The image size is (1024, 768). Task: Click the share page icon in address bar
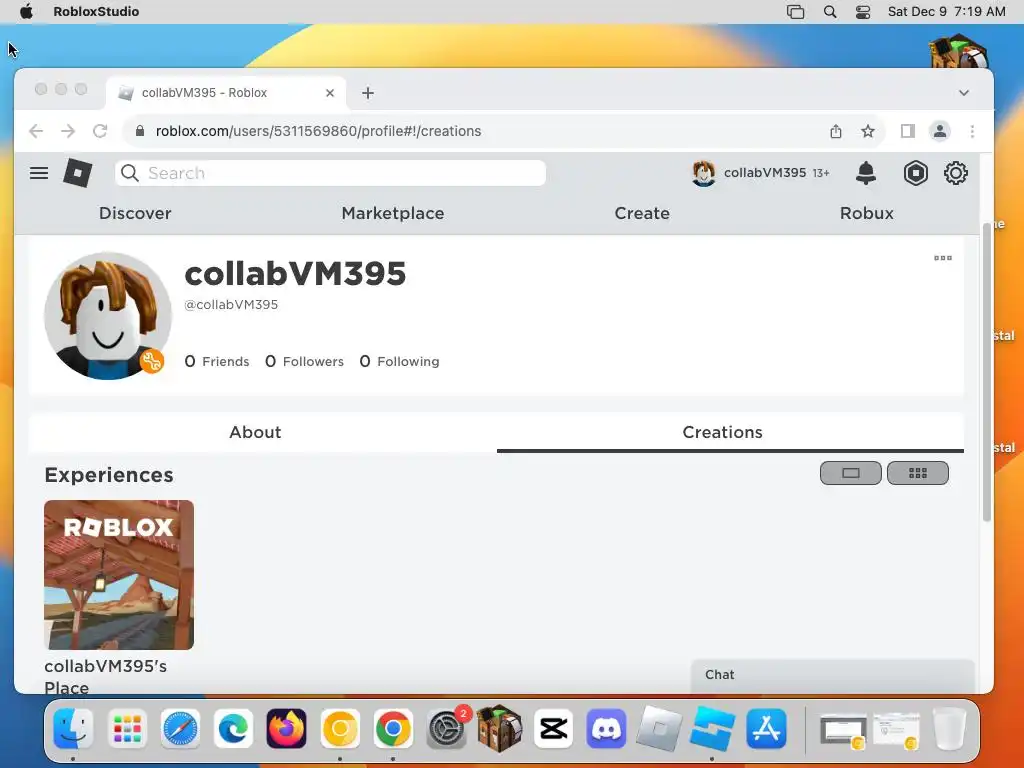point(836,131)
